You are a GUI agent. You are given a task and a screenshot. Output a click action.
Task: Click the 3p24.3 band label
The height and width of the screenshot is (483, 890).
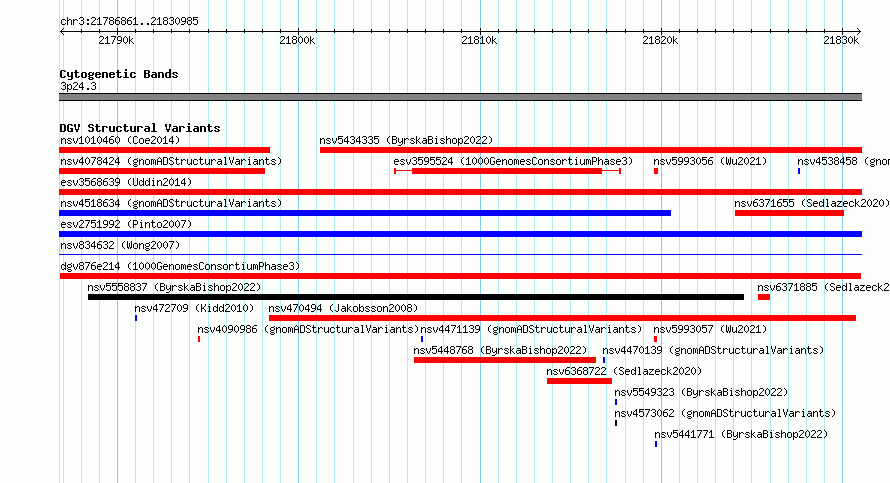(78, 87)
